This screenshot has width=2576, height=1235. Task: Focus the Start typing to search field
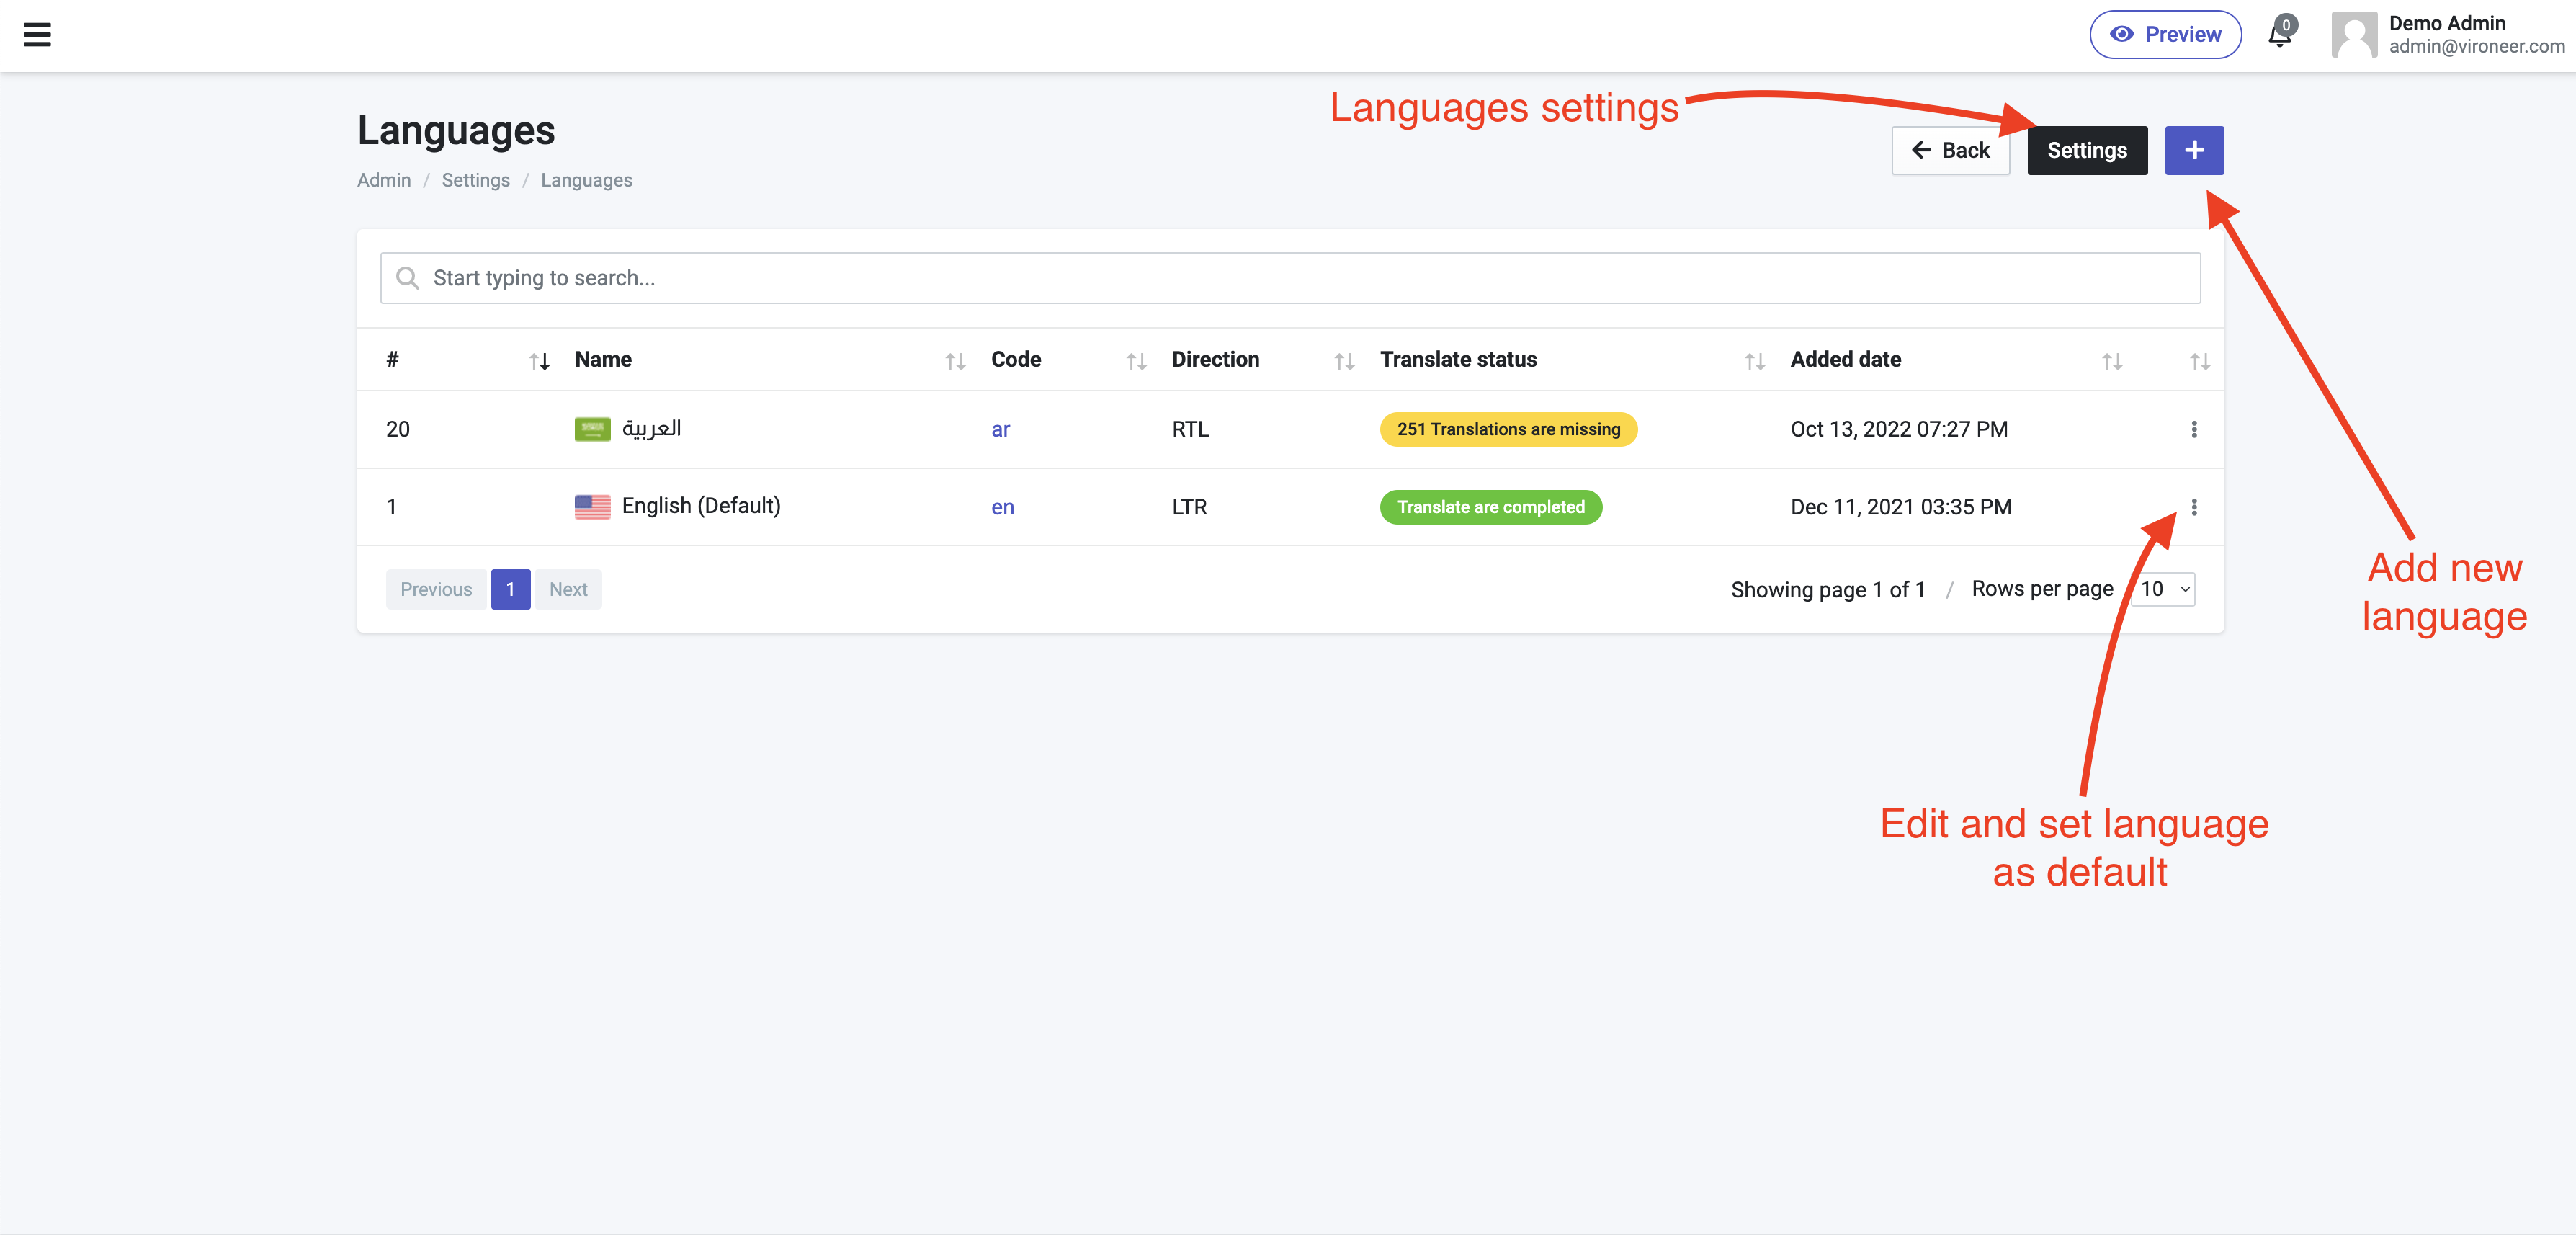(1290, 278)
